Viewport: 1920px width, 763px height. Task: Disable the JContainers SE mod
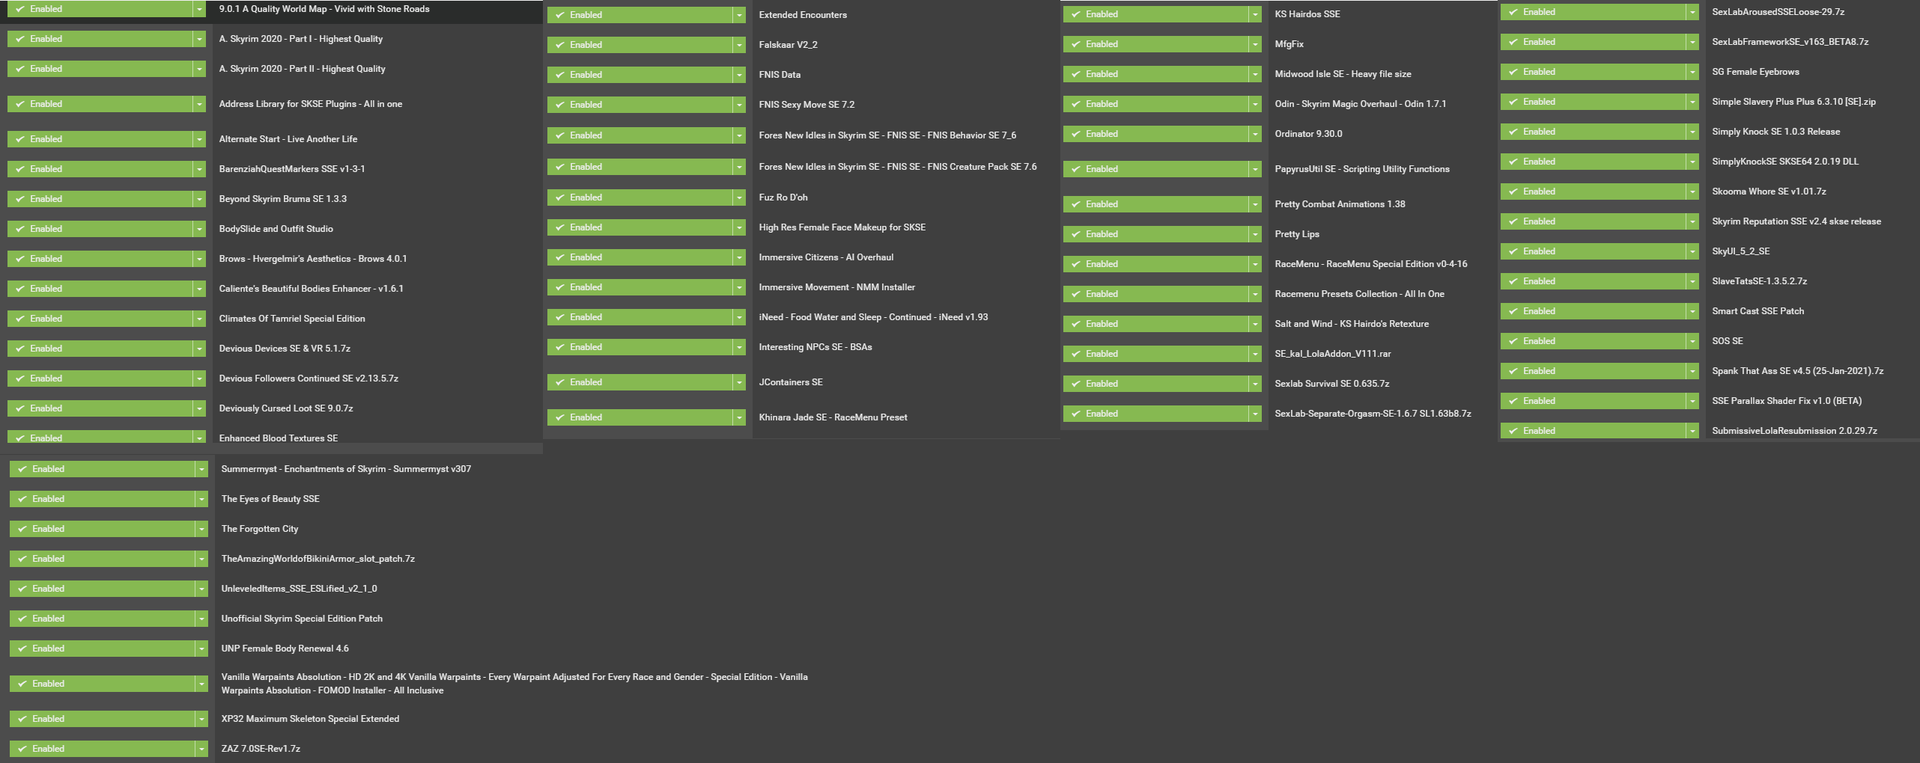[x=640, y=382]
